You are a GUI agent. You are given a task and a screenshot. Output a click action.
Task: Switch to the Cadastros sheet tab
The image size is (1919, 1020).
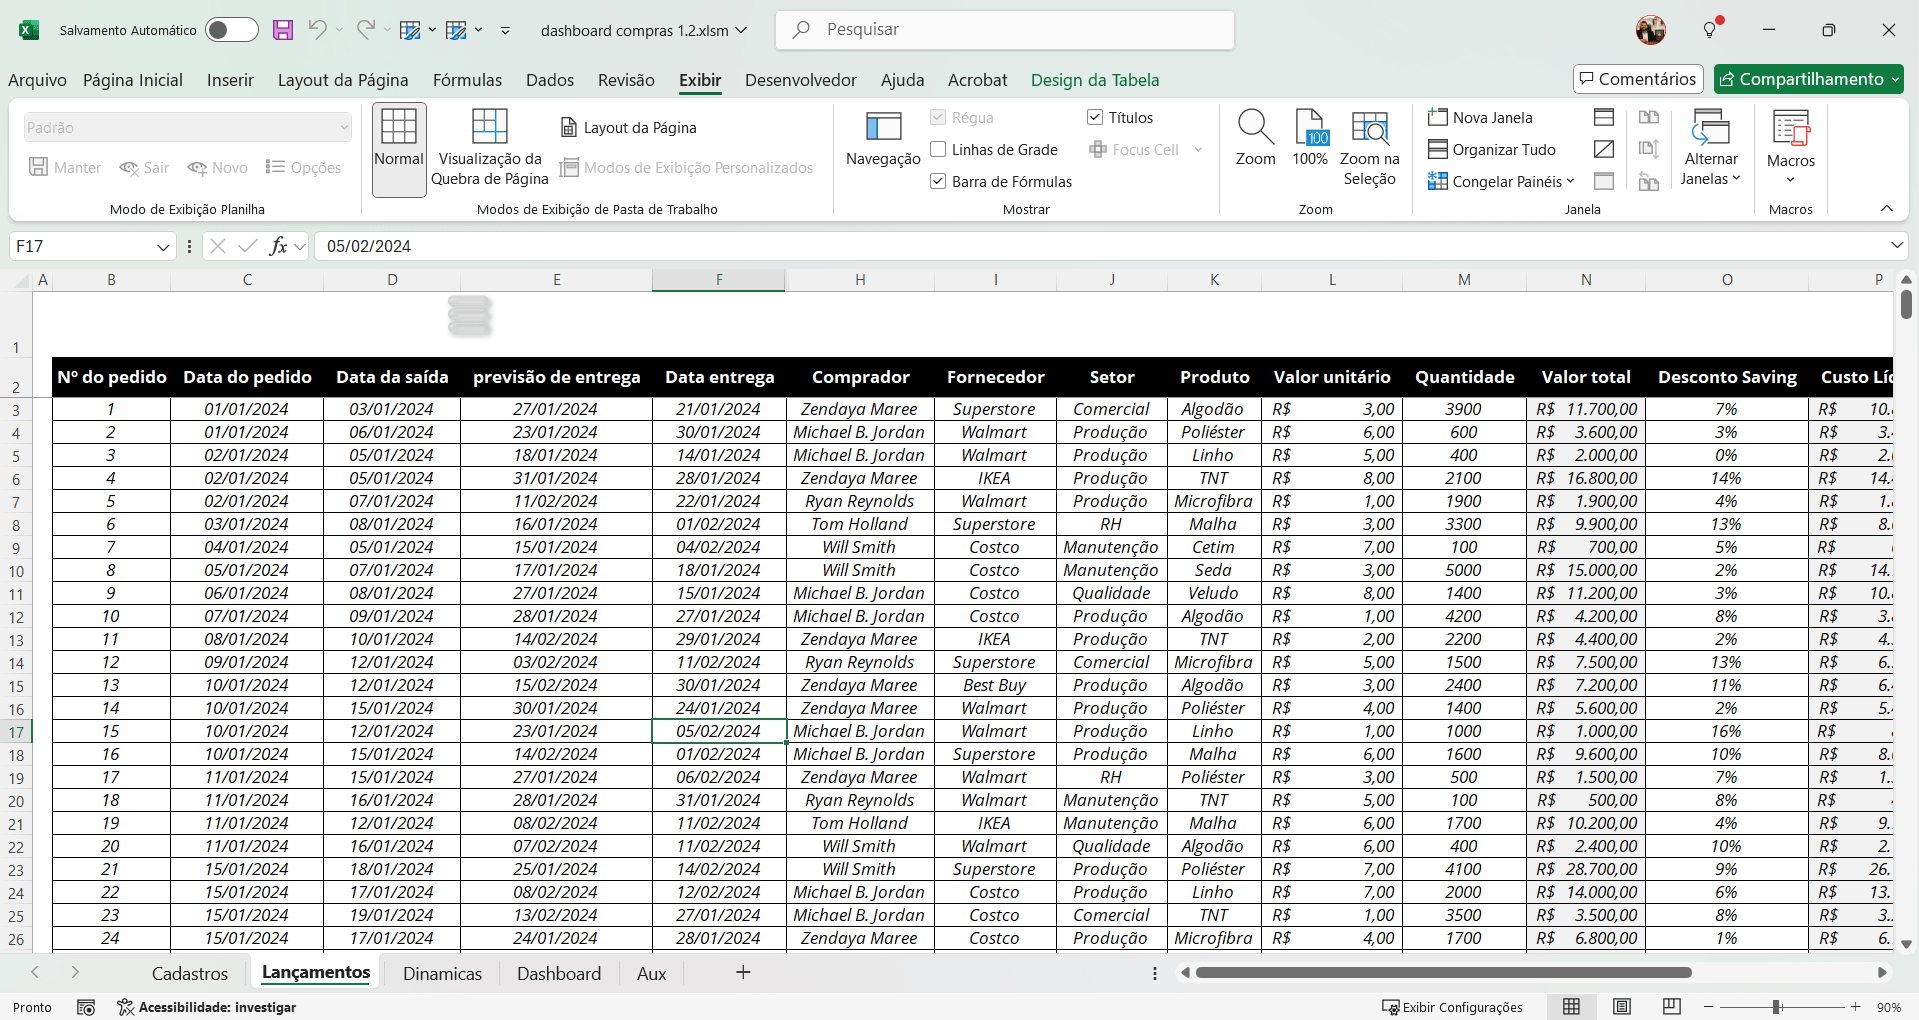[190, 973]
